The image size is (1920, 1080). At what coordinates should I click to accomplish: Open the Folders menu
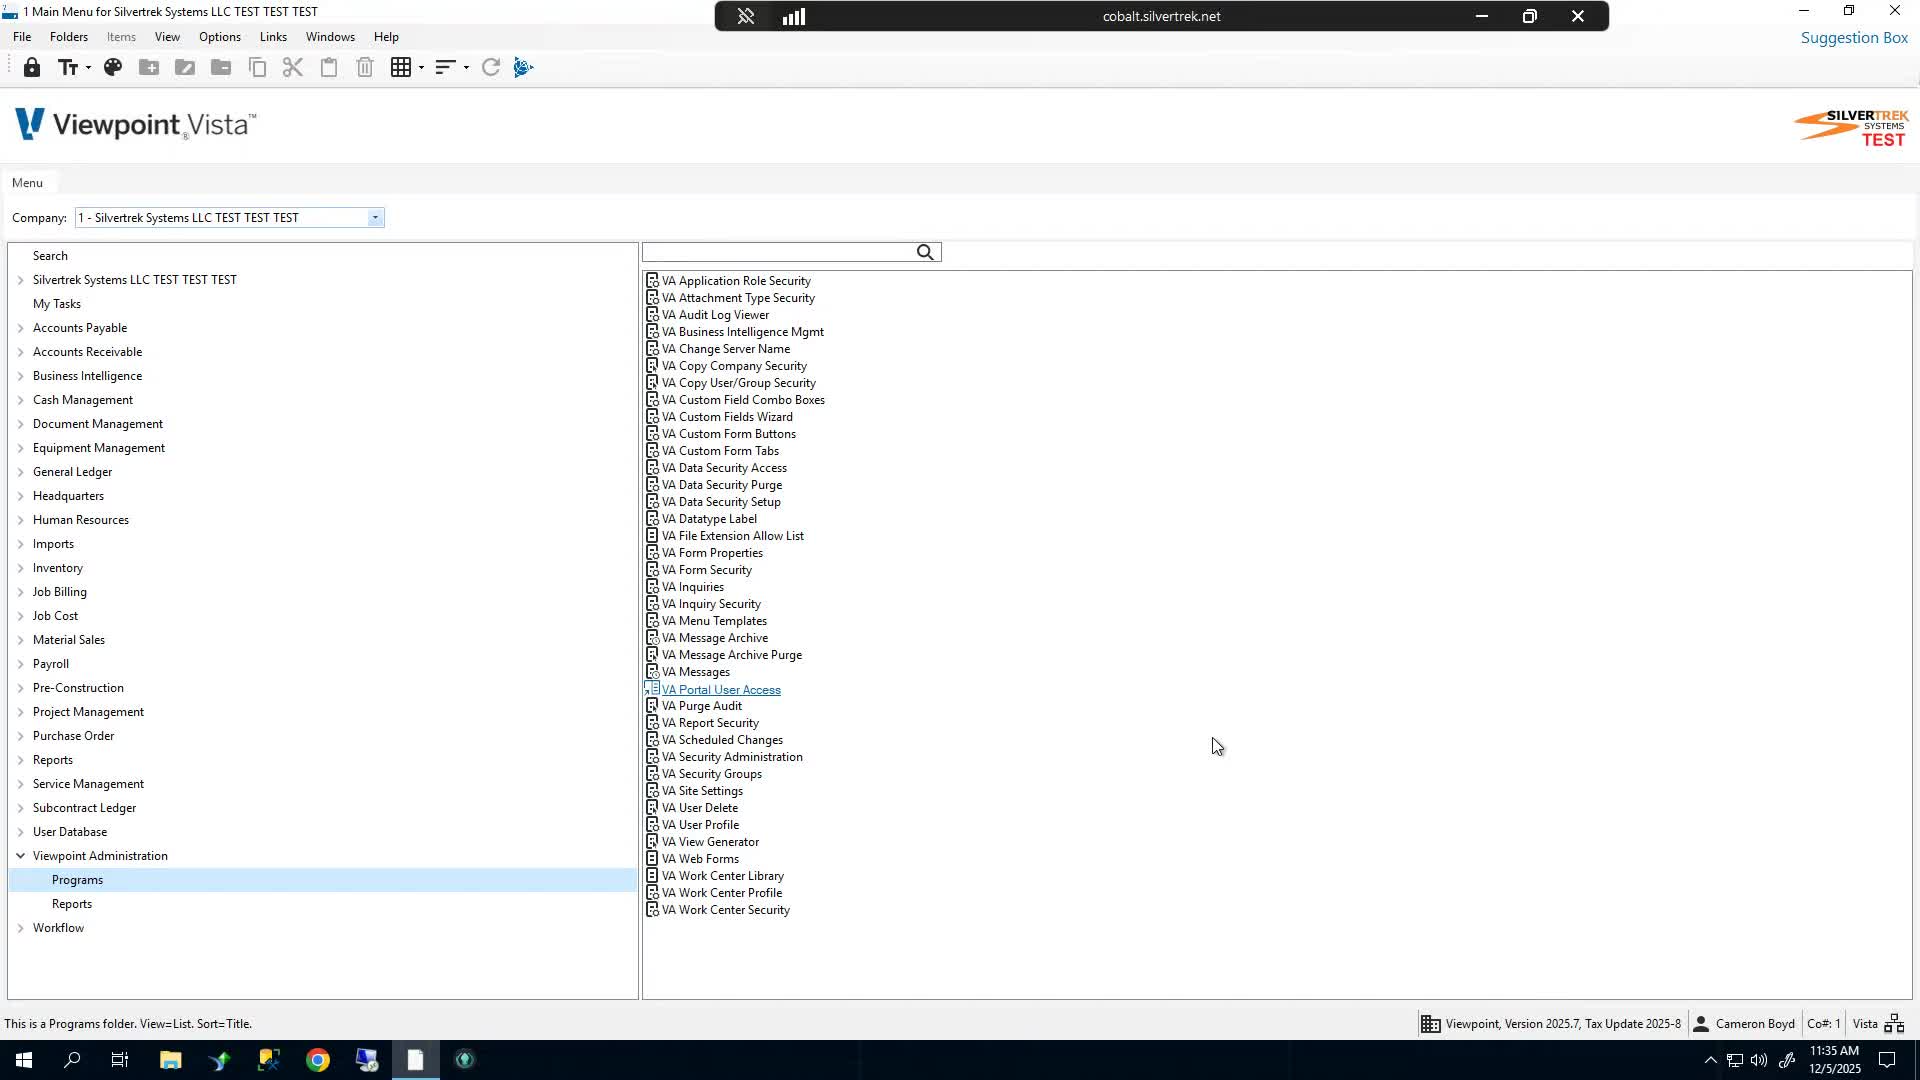tap(69, 37)
